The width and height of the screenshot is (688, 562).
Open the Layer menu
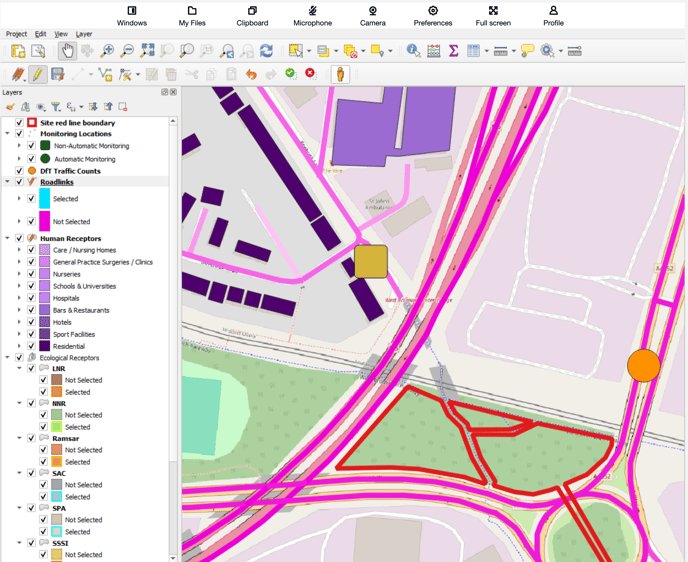(x=84, y=34)
